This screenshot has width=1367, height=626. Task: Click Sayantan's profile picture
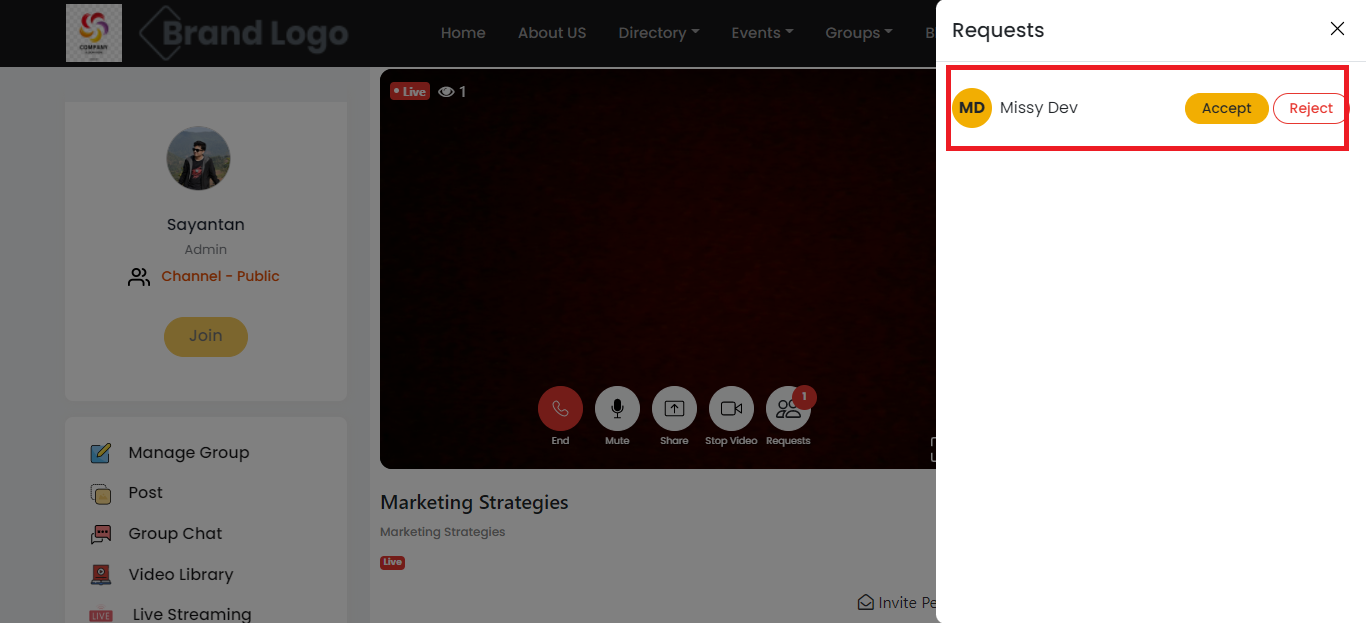(x=198, y=158)
